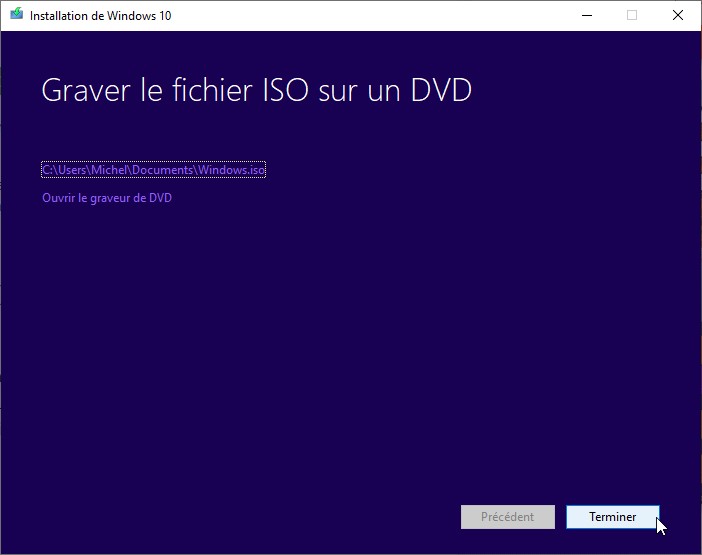Image resolution: width=702 pixels, height=555 pixels.
Task: Open the C:\Users\Michel\Documents\Windows.iso path link
Action: (x=153, y=170)
